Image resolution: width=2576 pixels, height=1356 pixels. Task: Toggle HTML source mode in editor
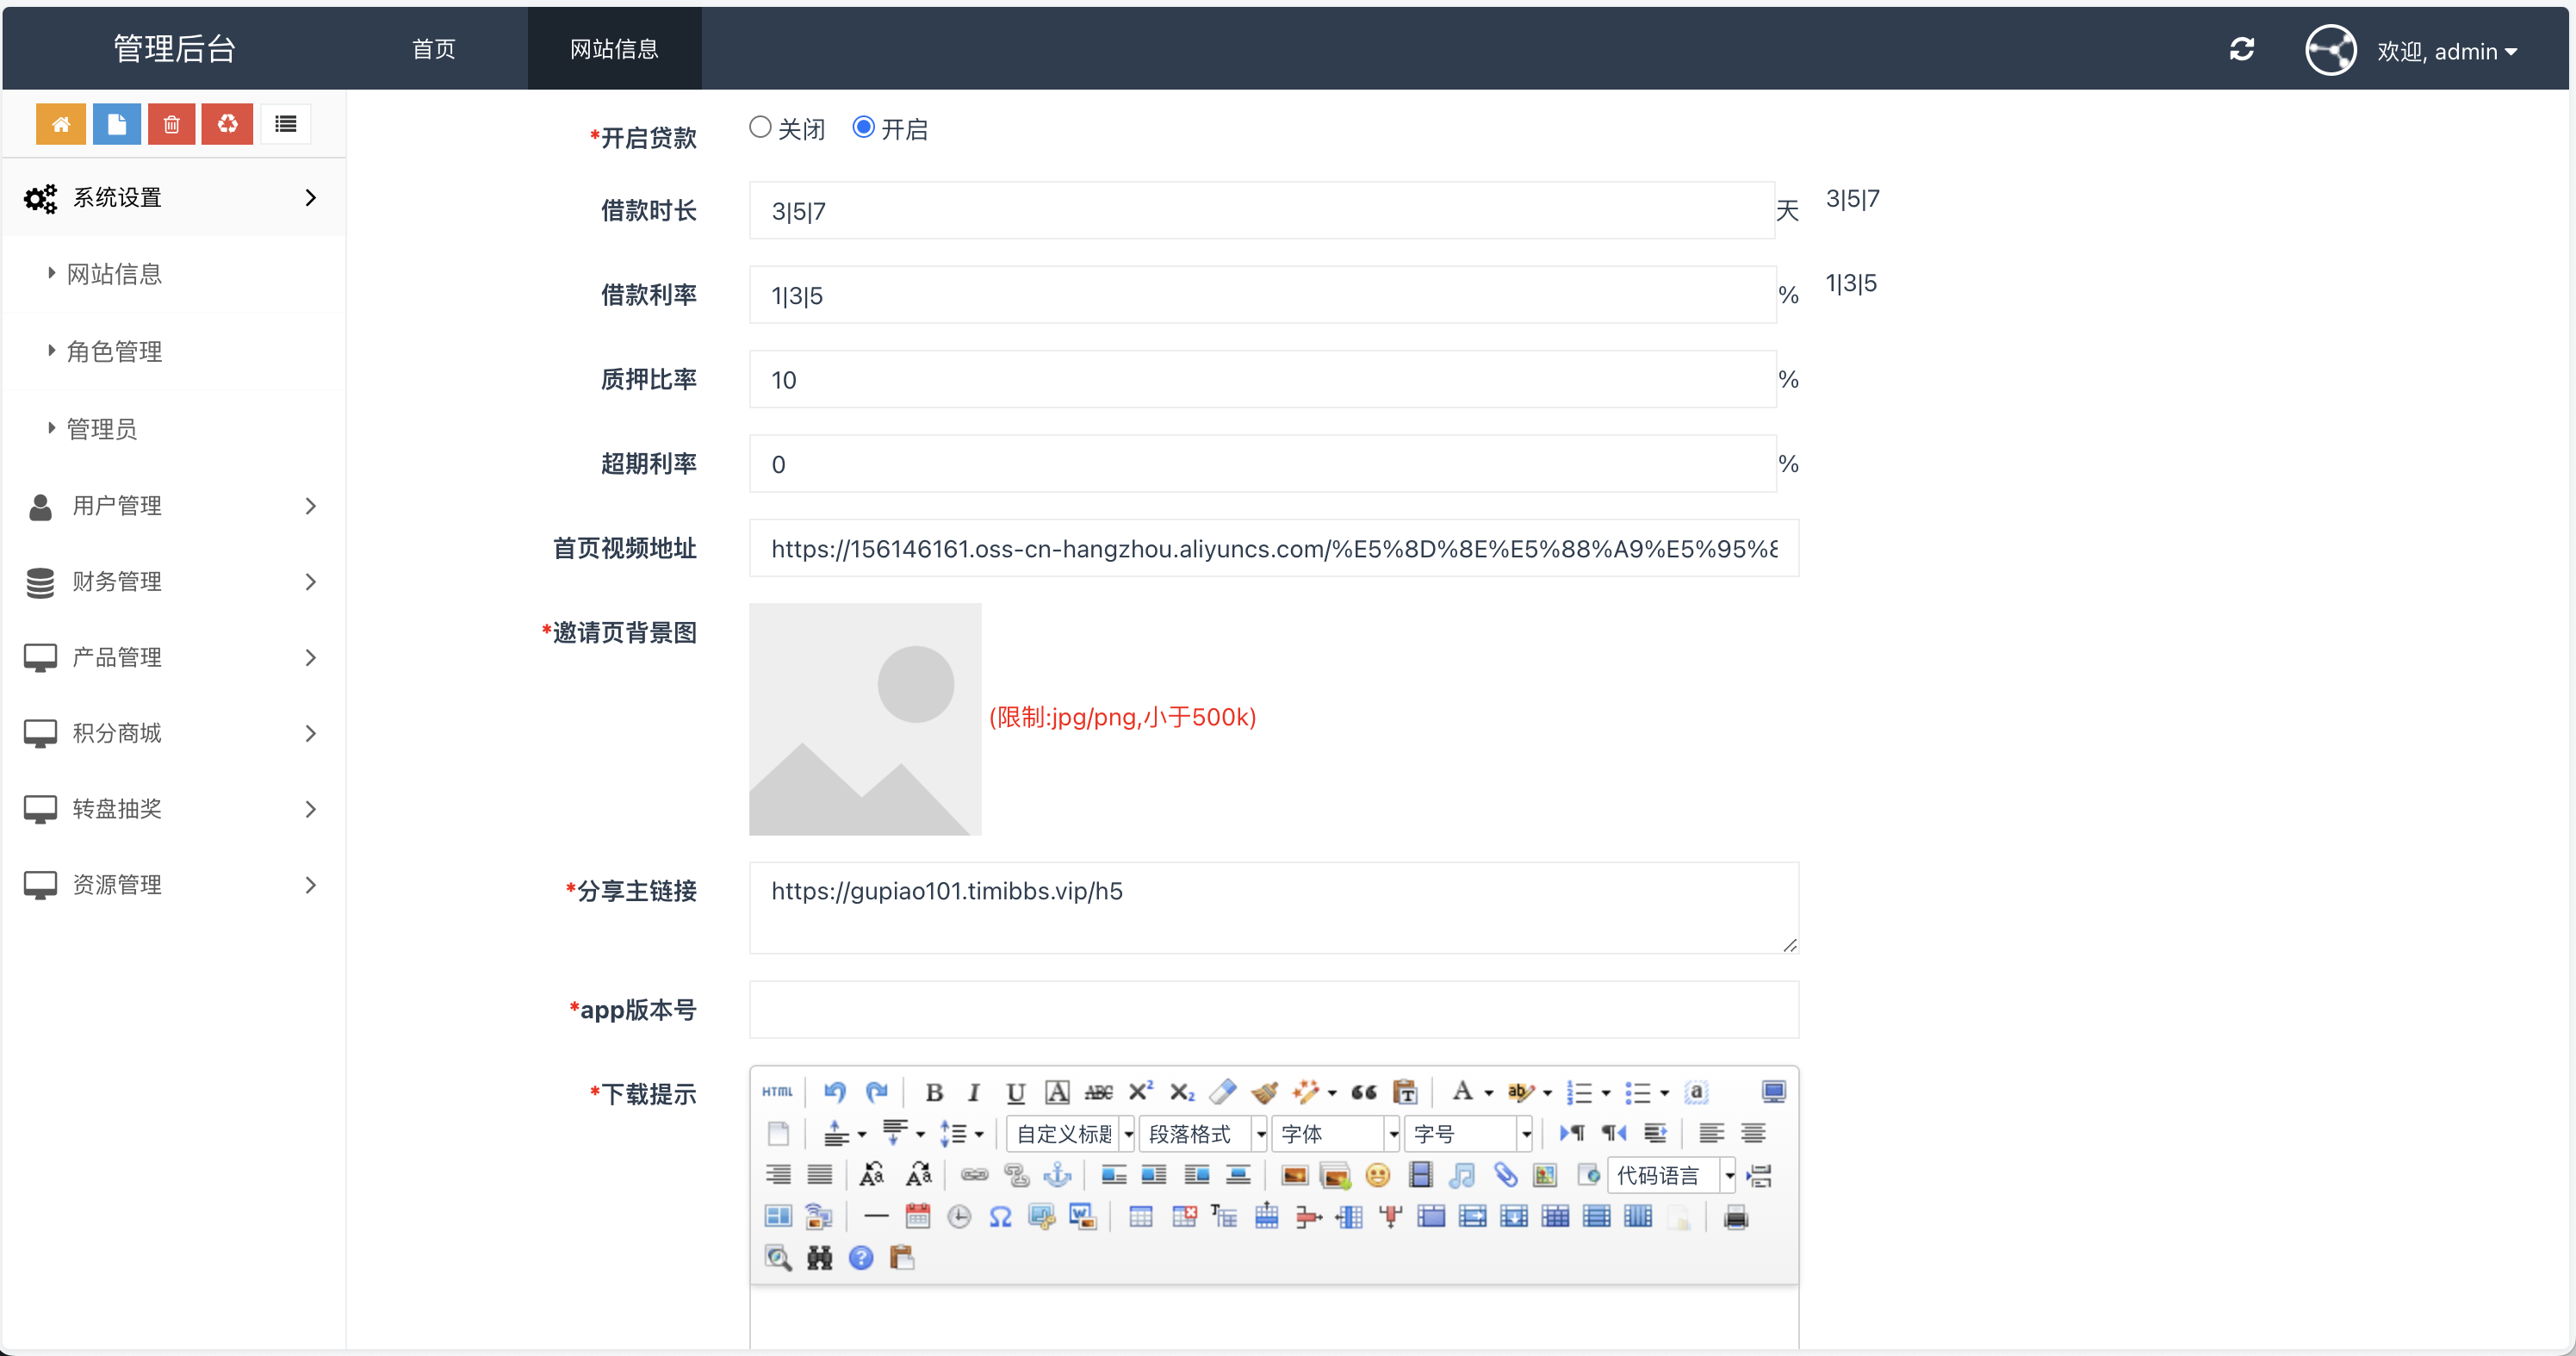(777, 1092)
